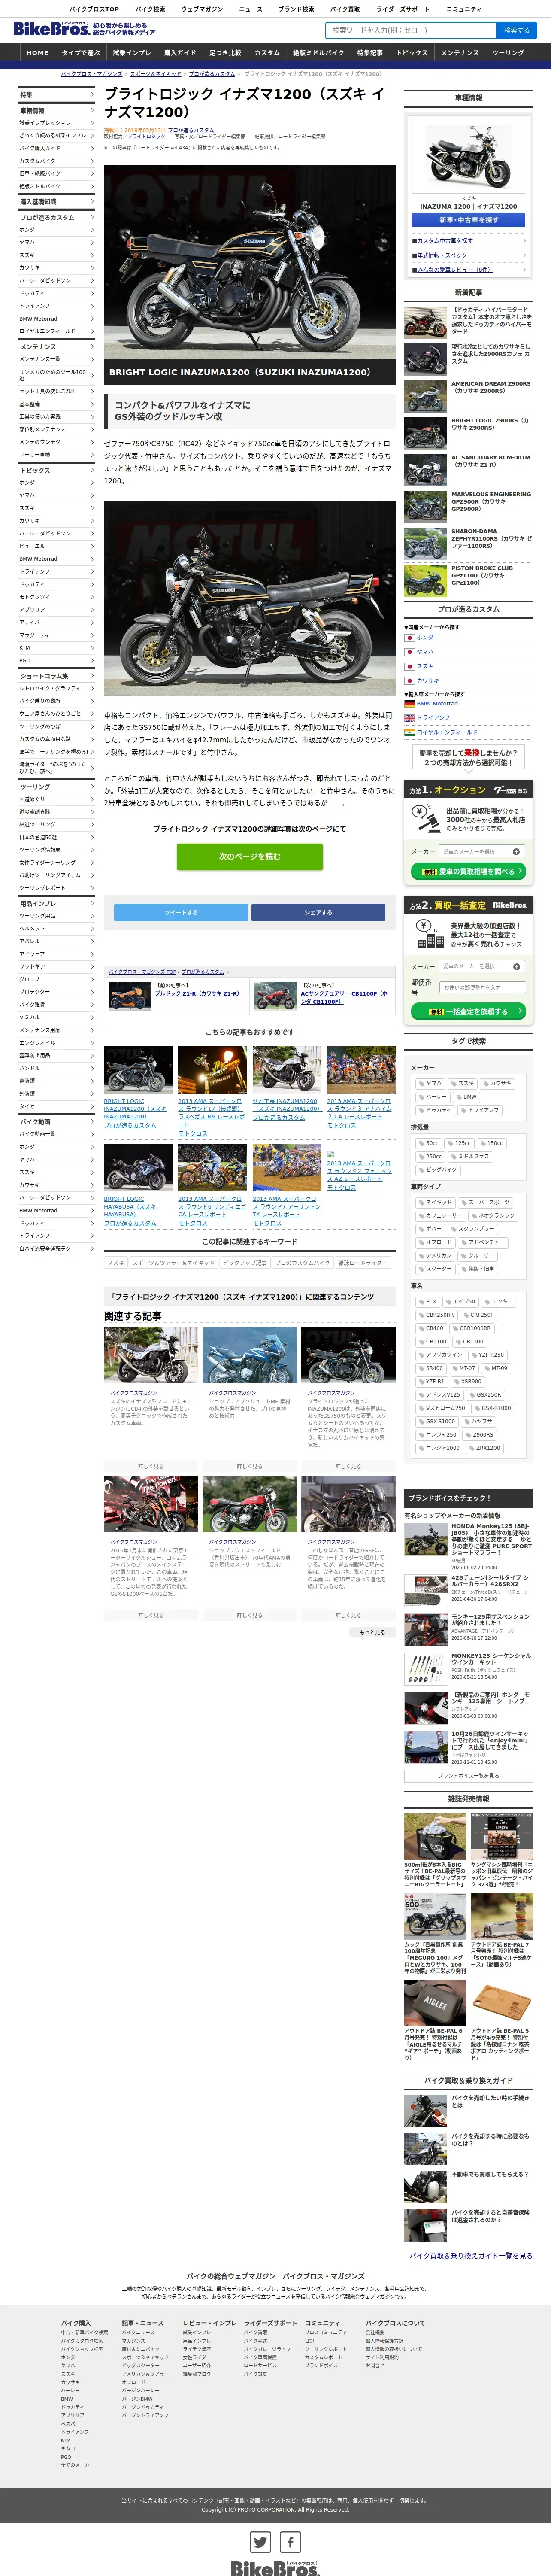This screenshot has height=2576, width=551.
Task: Click the ピックアップ記事 keyword tag
Action: [x=244, y=1263]
